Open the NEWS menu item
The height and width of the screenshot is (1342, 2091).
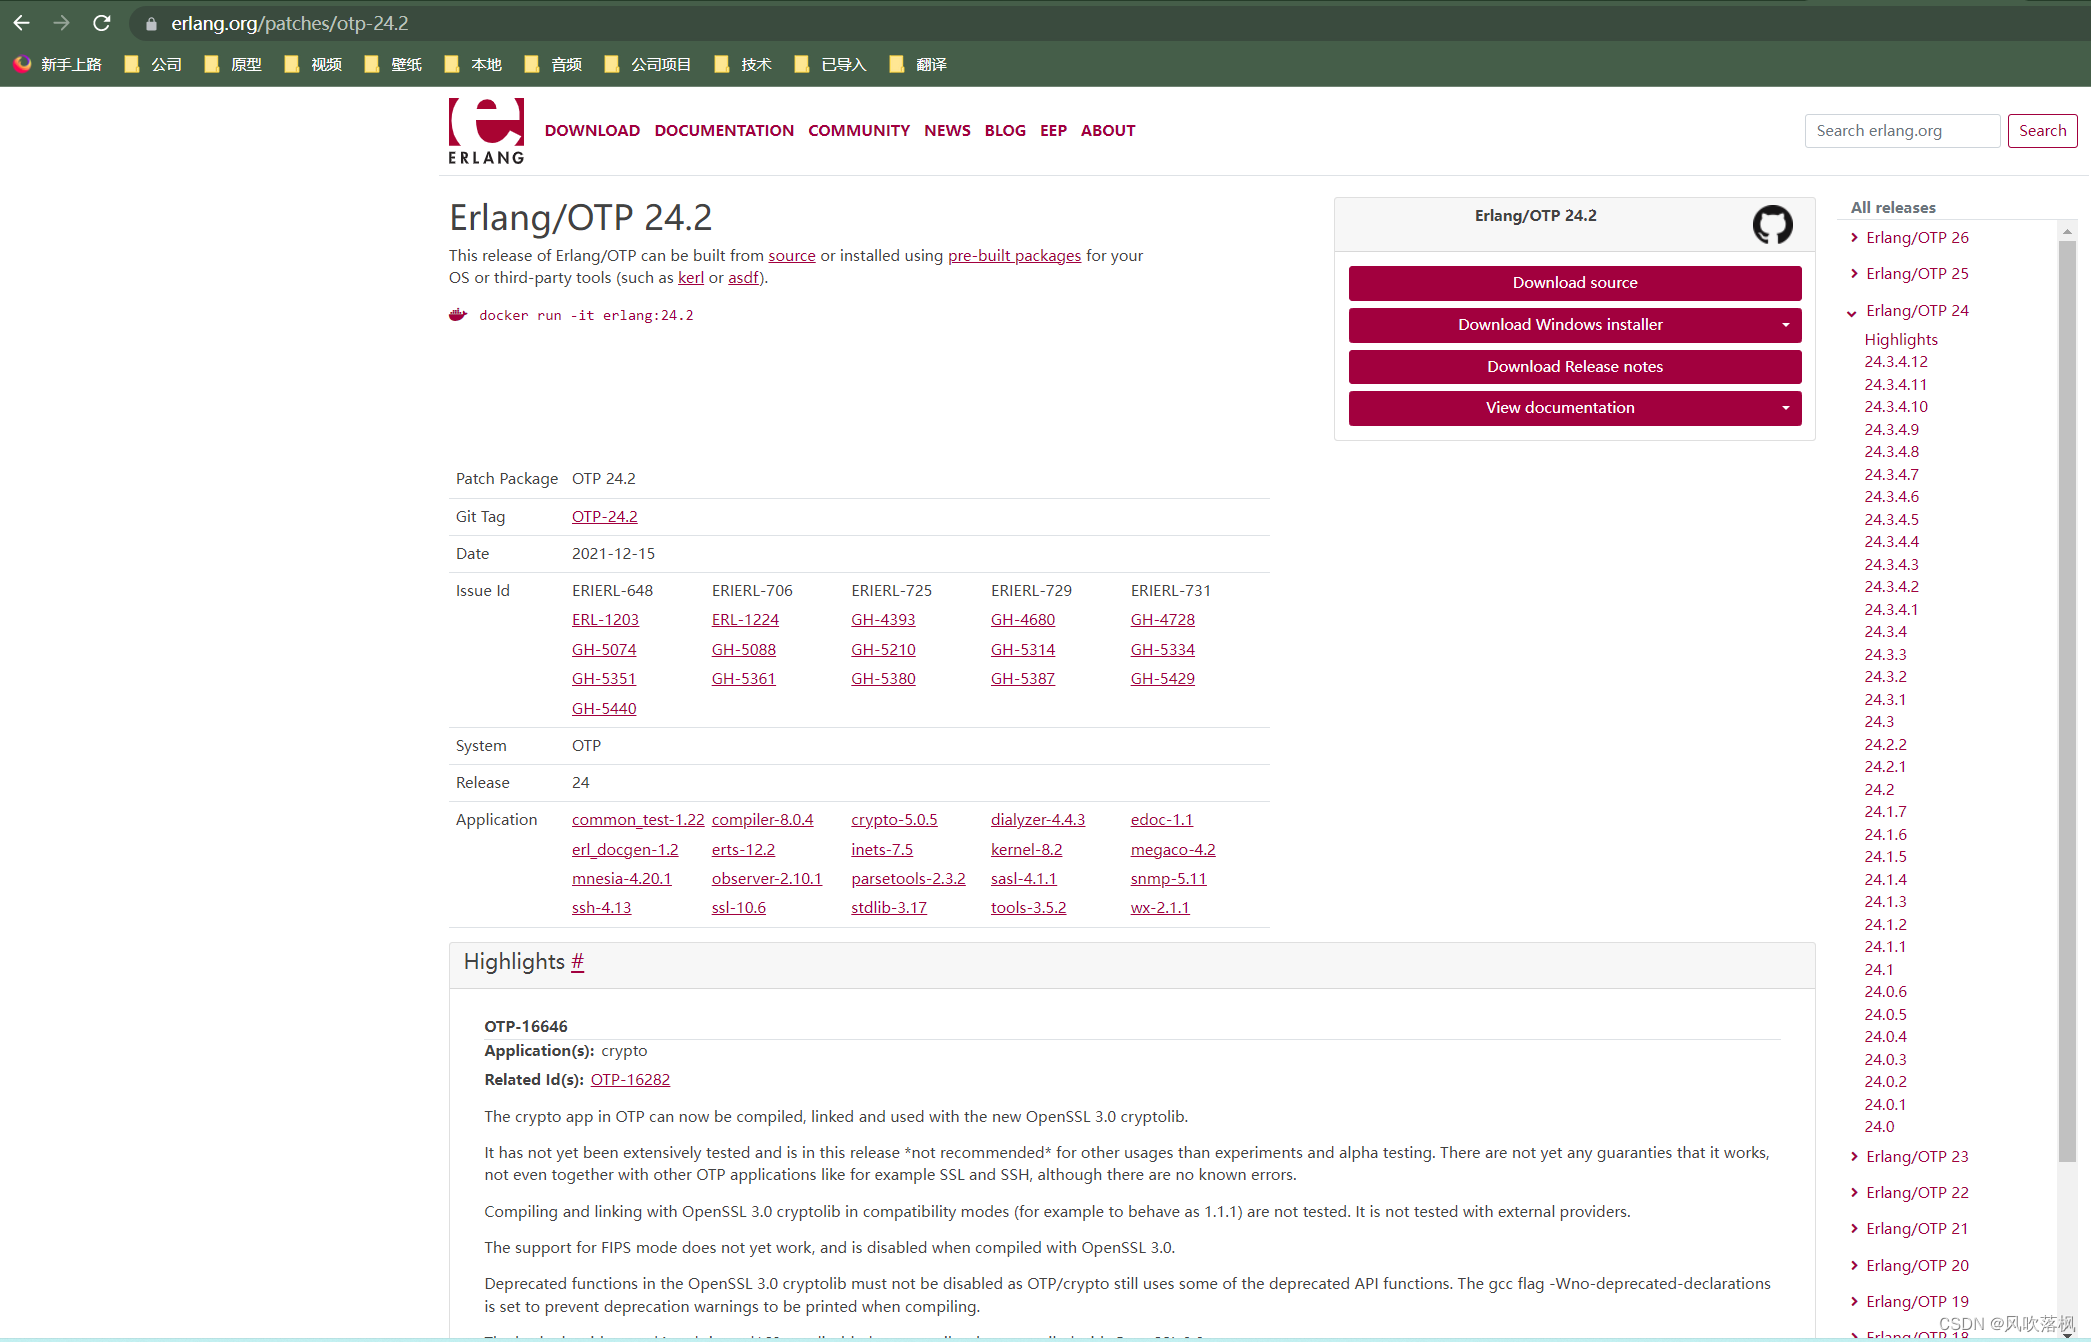coord(947,130)
